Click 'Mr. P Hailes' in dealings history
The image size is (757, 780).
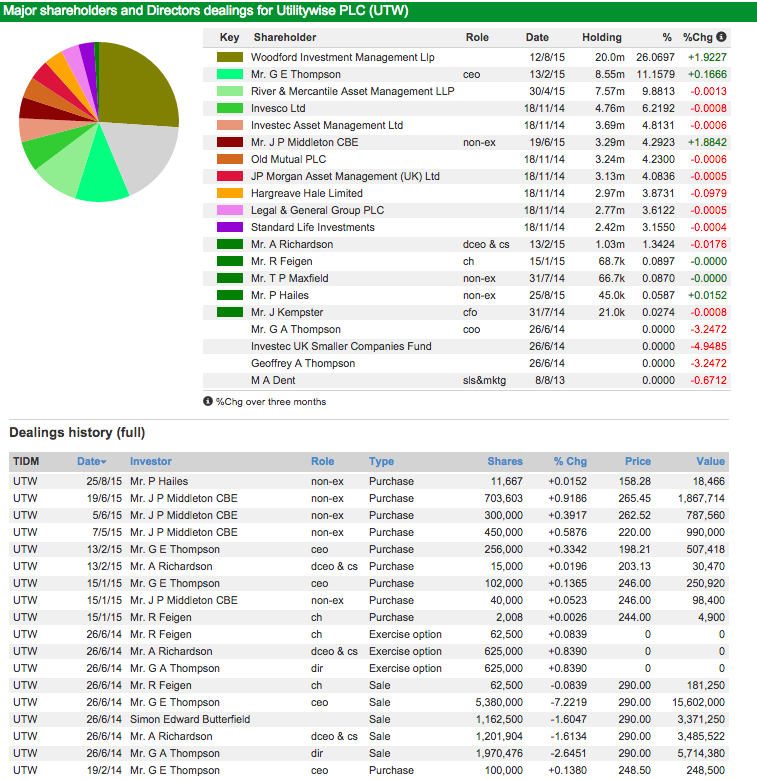point(159,481)
